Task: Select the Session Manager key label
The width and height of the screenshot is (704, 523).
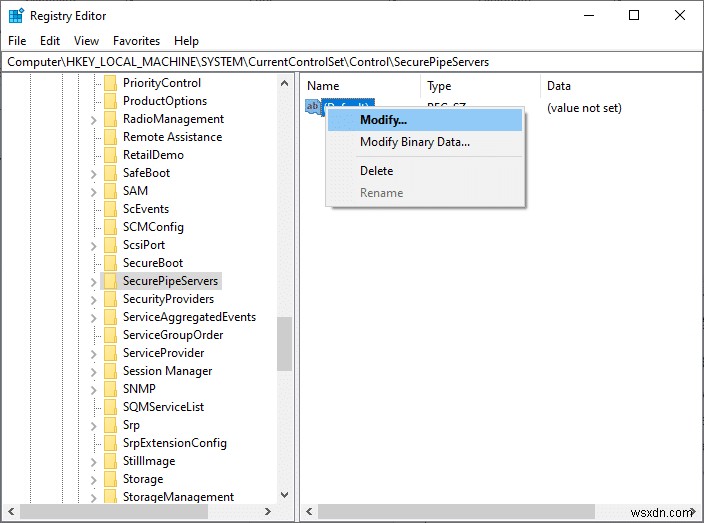Action: 167,371
